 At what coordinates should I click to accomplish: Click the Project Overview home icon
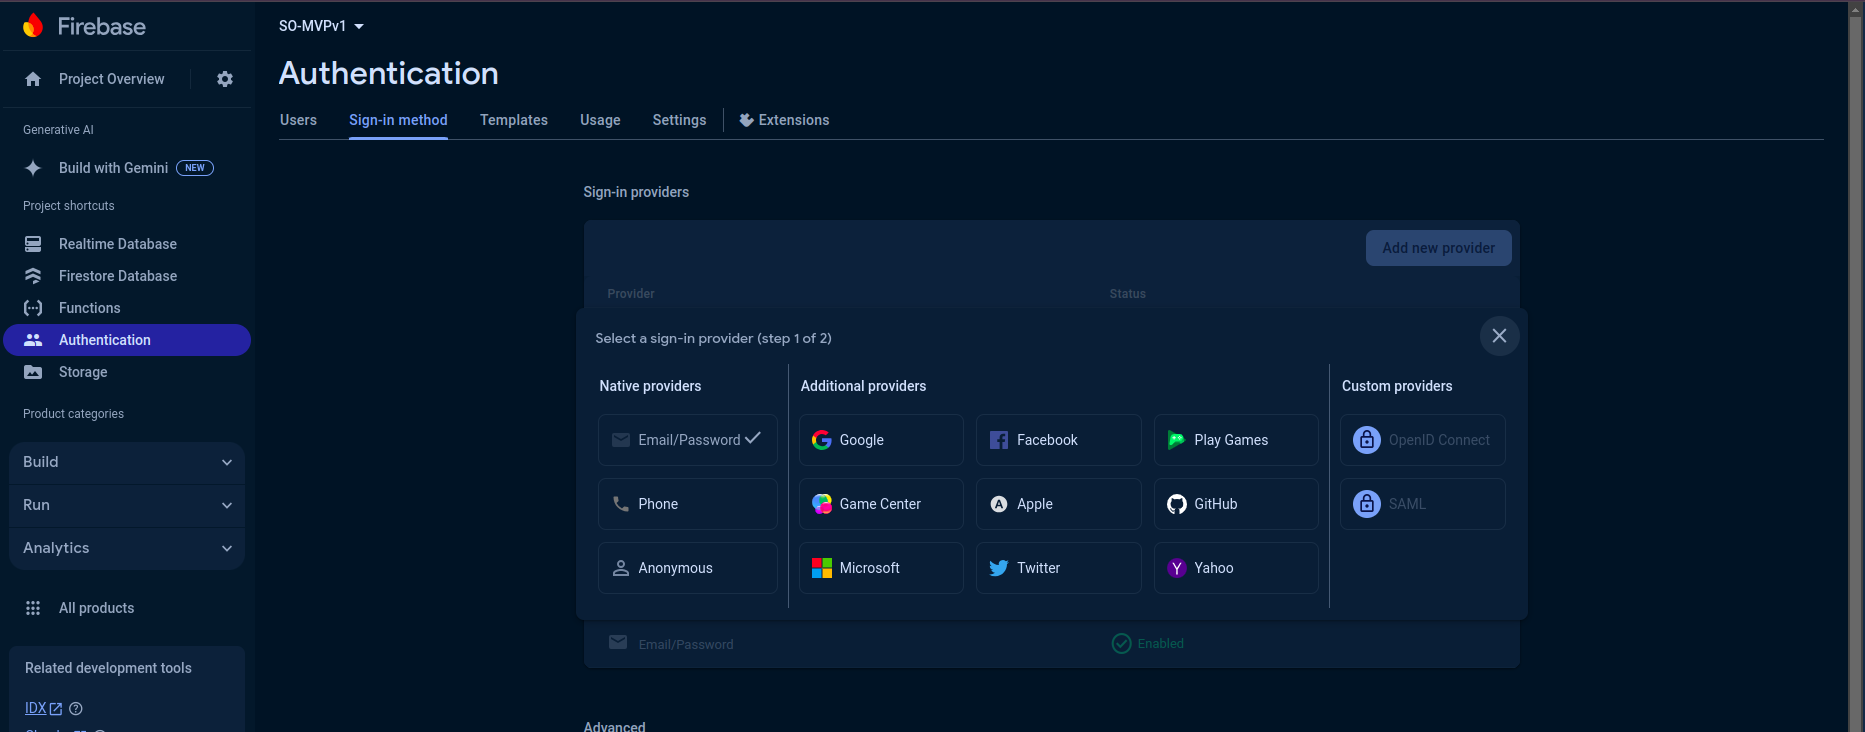pyautogui.click(x=33, y=79)
